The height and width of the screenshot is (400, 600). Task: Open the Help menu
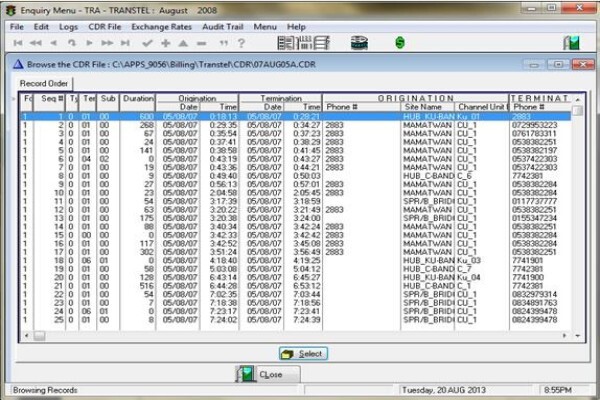[x=296, y=27]
